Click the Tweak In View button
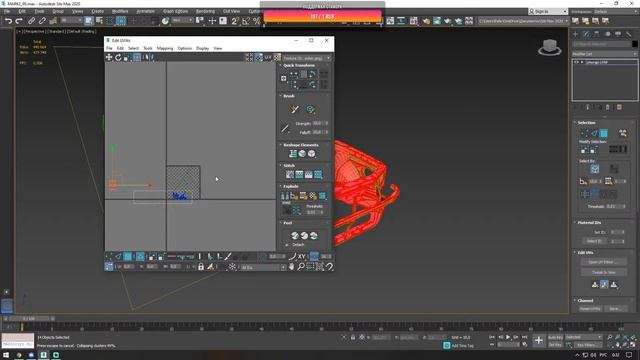The height and width of the screenshot is (360, 640). coord(604,272)
